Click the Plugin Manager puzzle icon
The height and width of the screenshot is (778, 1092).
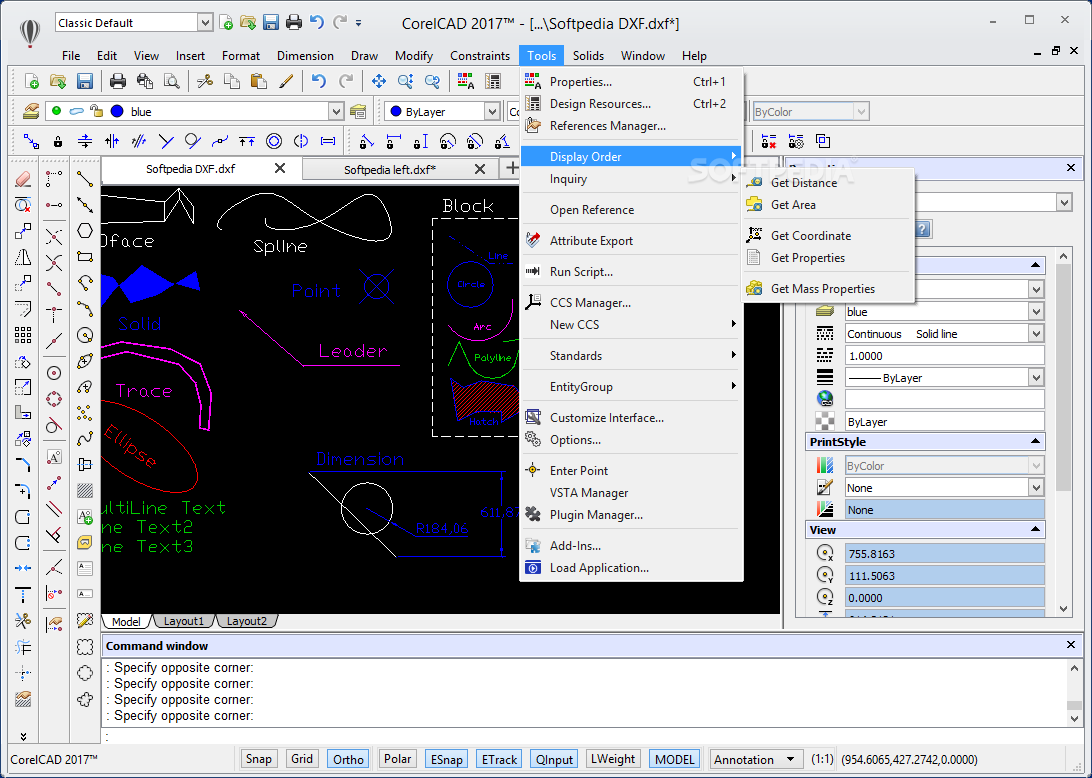(533, 515)
